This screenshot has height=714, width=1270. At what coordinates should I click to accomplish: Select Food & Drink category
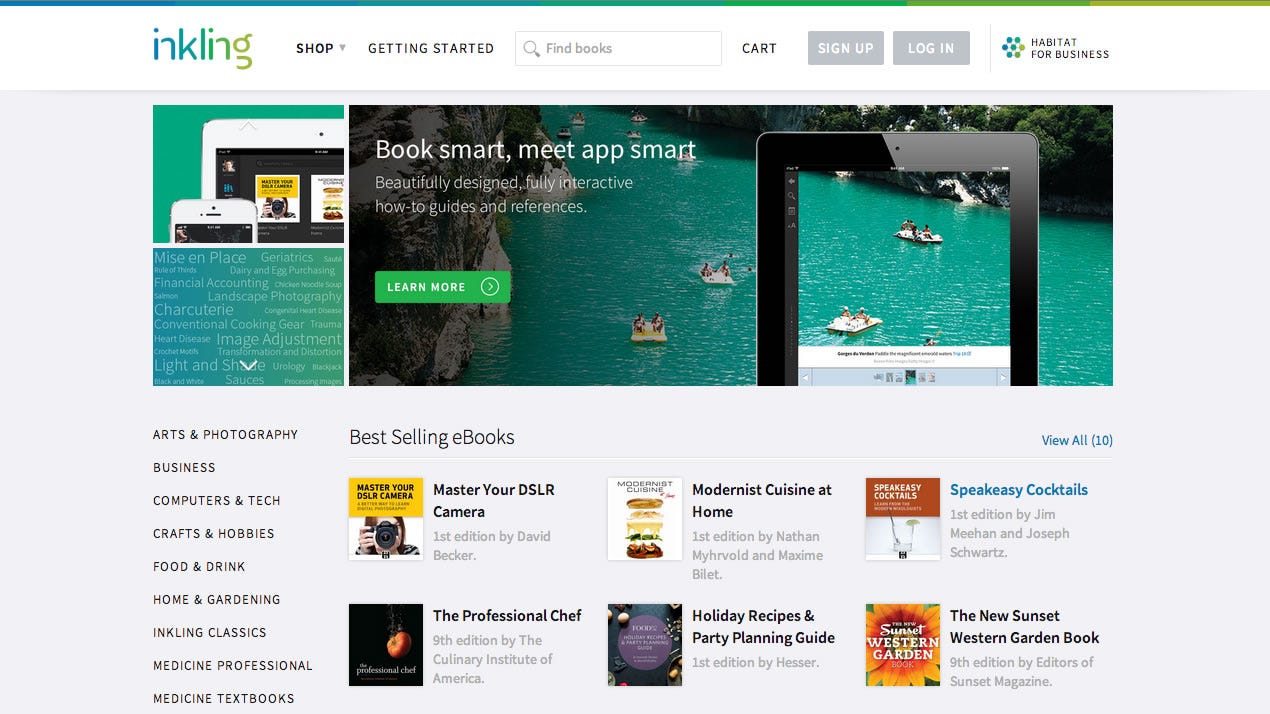point(199,566)
